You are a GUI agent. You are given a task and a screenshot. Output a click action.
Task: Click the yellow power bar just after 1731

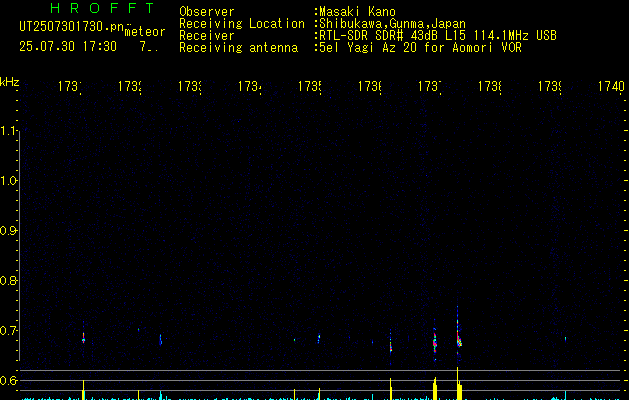pyautogui.click(x=83, y=390)
